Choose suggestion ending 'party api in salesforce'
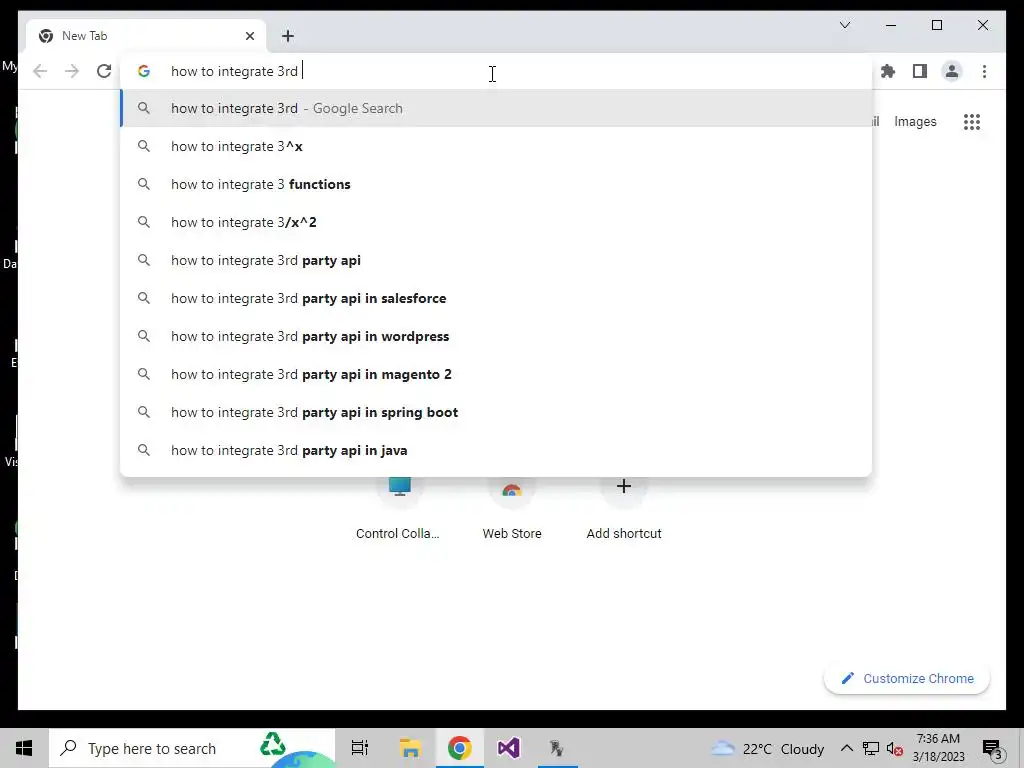This screenshot has height=768, width=1024. tap(496, 298)
